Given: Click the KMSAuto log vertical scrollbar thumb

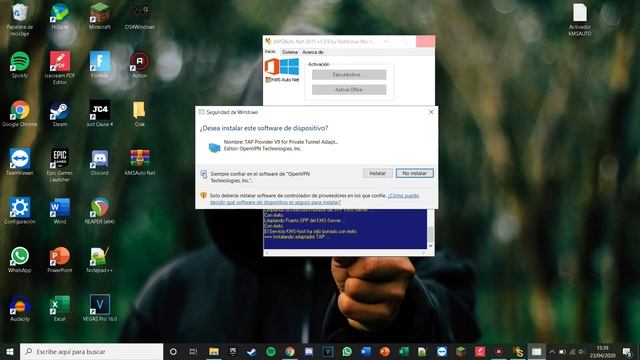Looking at the screenshot, I should 430,234.
